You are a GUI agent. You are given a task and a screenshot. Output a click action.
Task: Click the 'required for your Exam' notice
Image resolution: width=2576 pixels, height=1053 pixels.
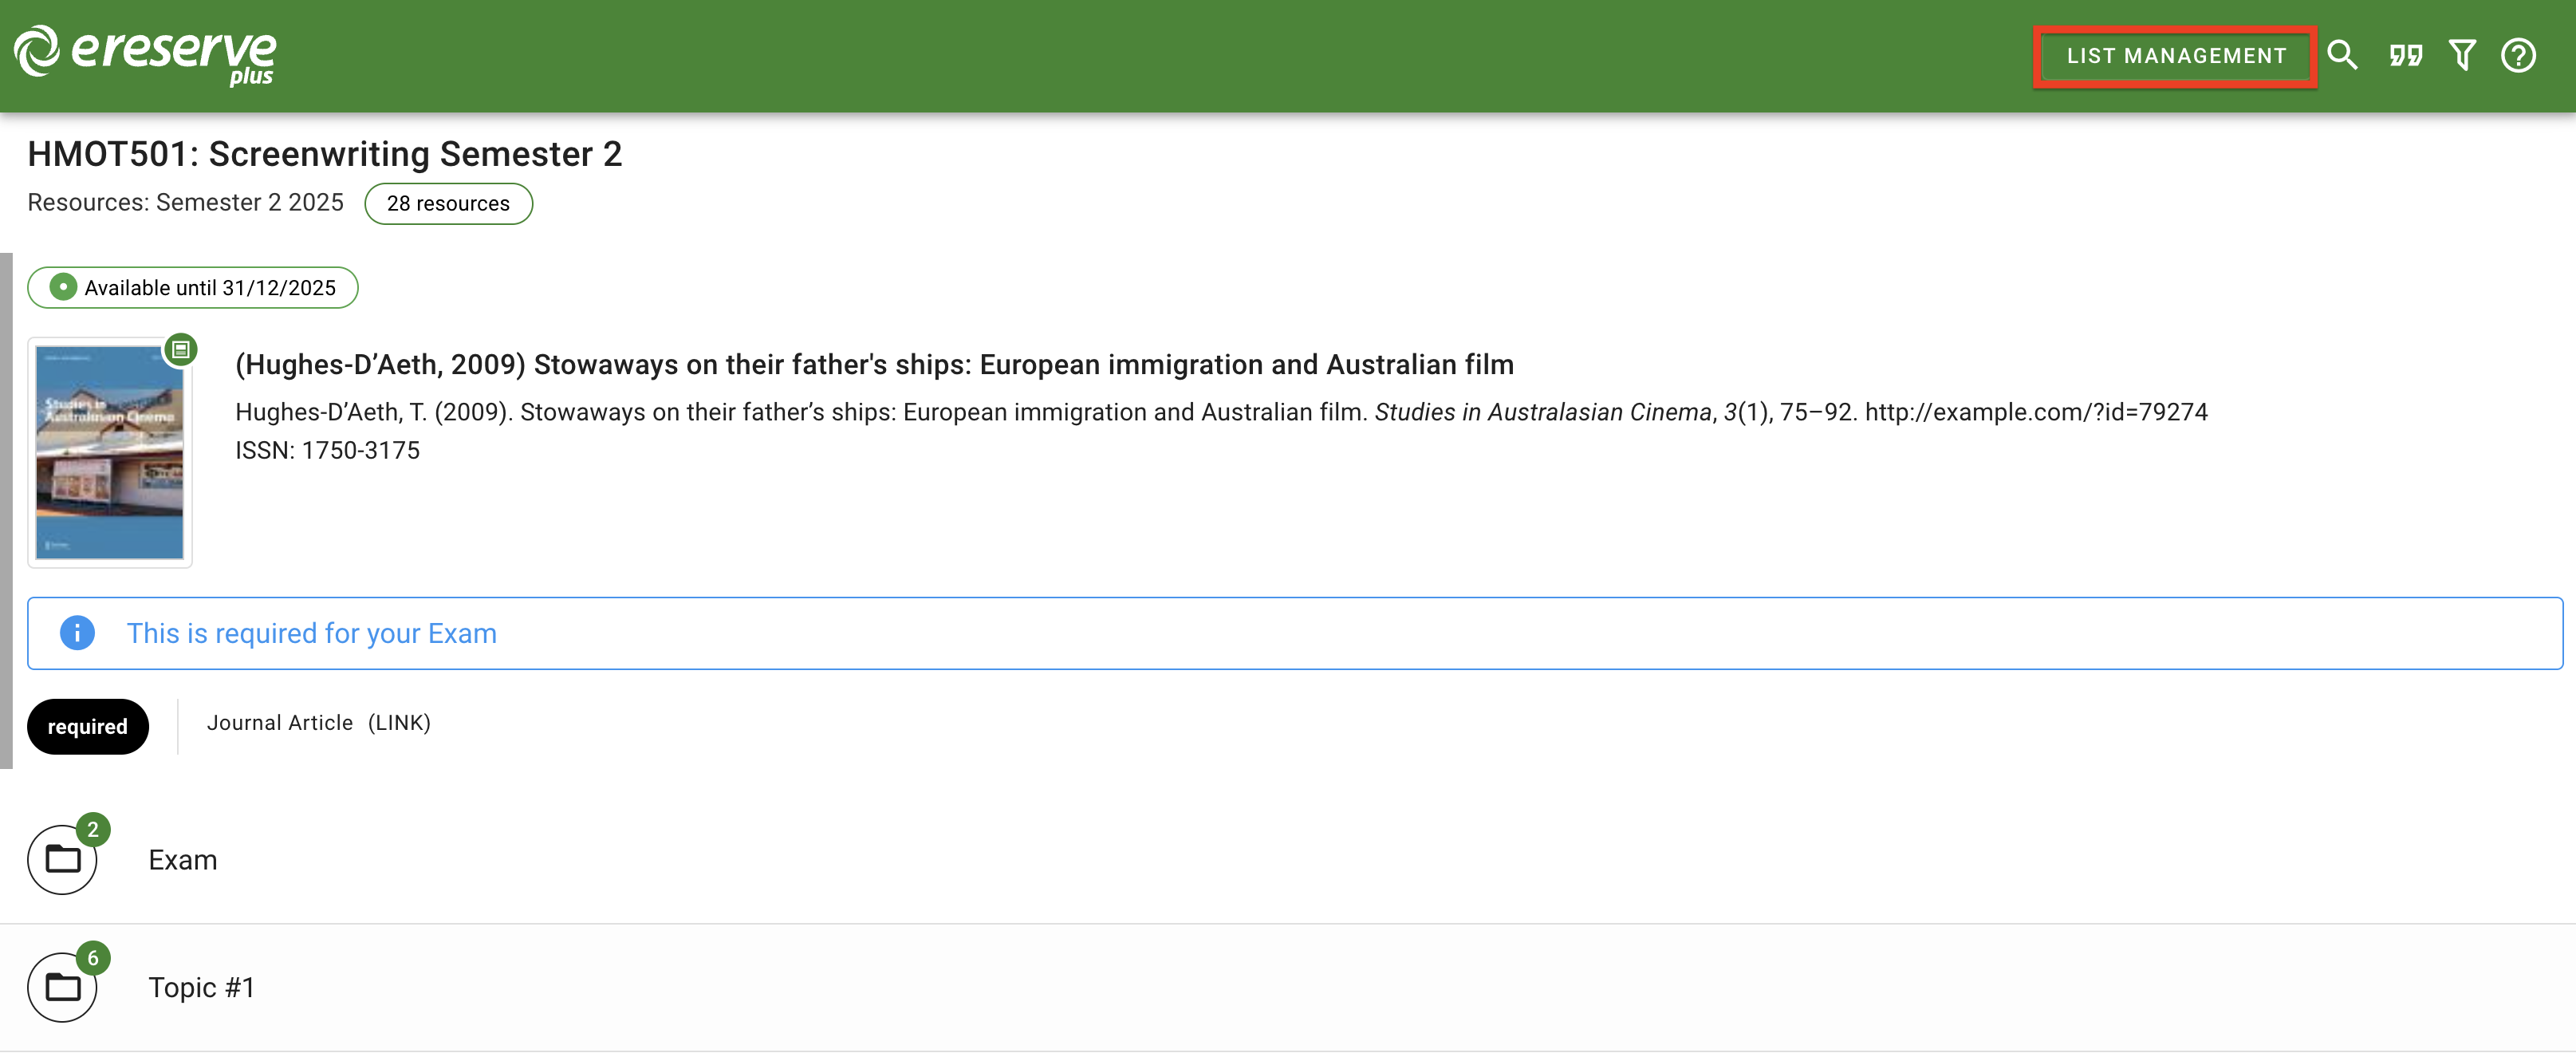311,634
